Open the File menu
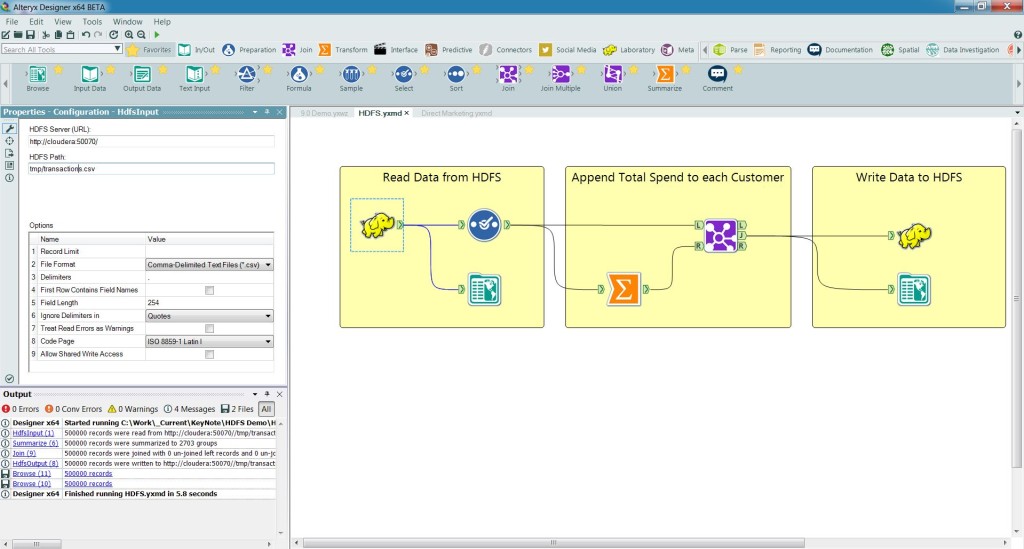 (12, 22)
